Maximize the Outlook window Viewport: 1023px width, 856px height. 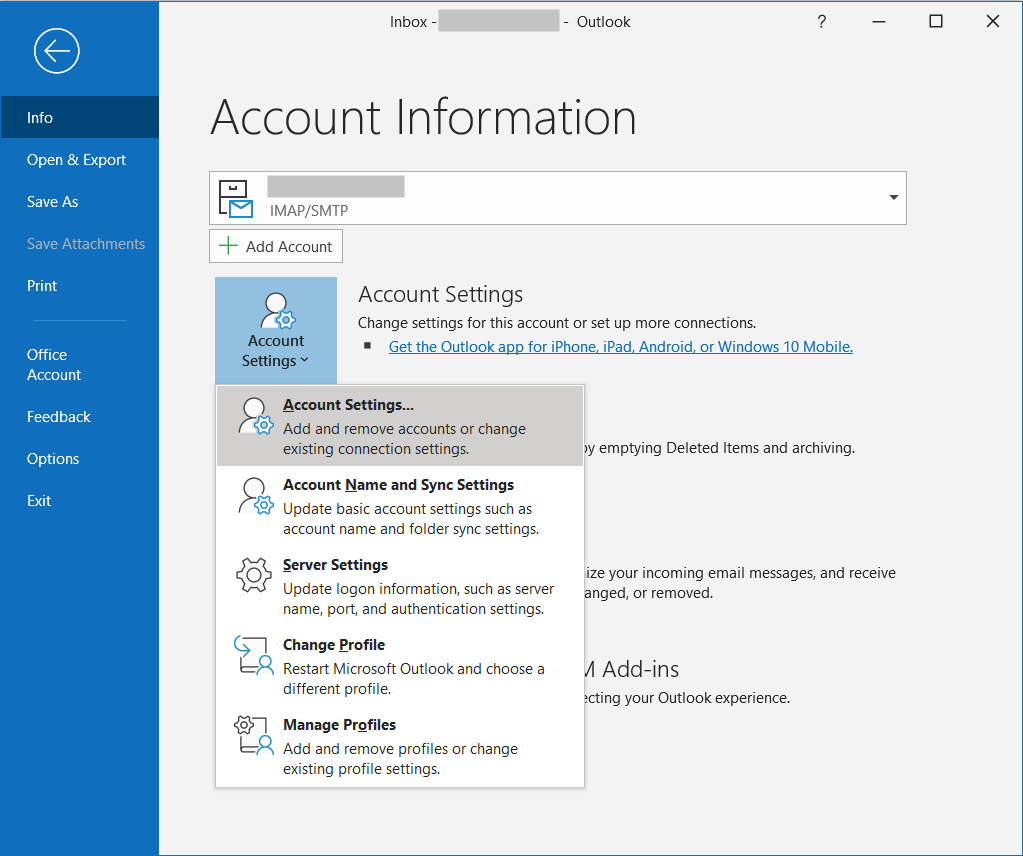(936, 22)
